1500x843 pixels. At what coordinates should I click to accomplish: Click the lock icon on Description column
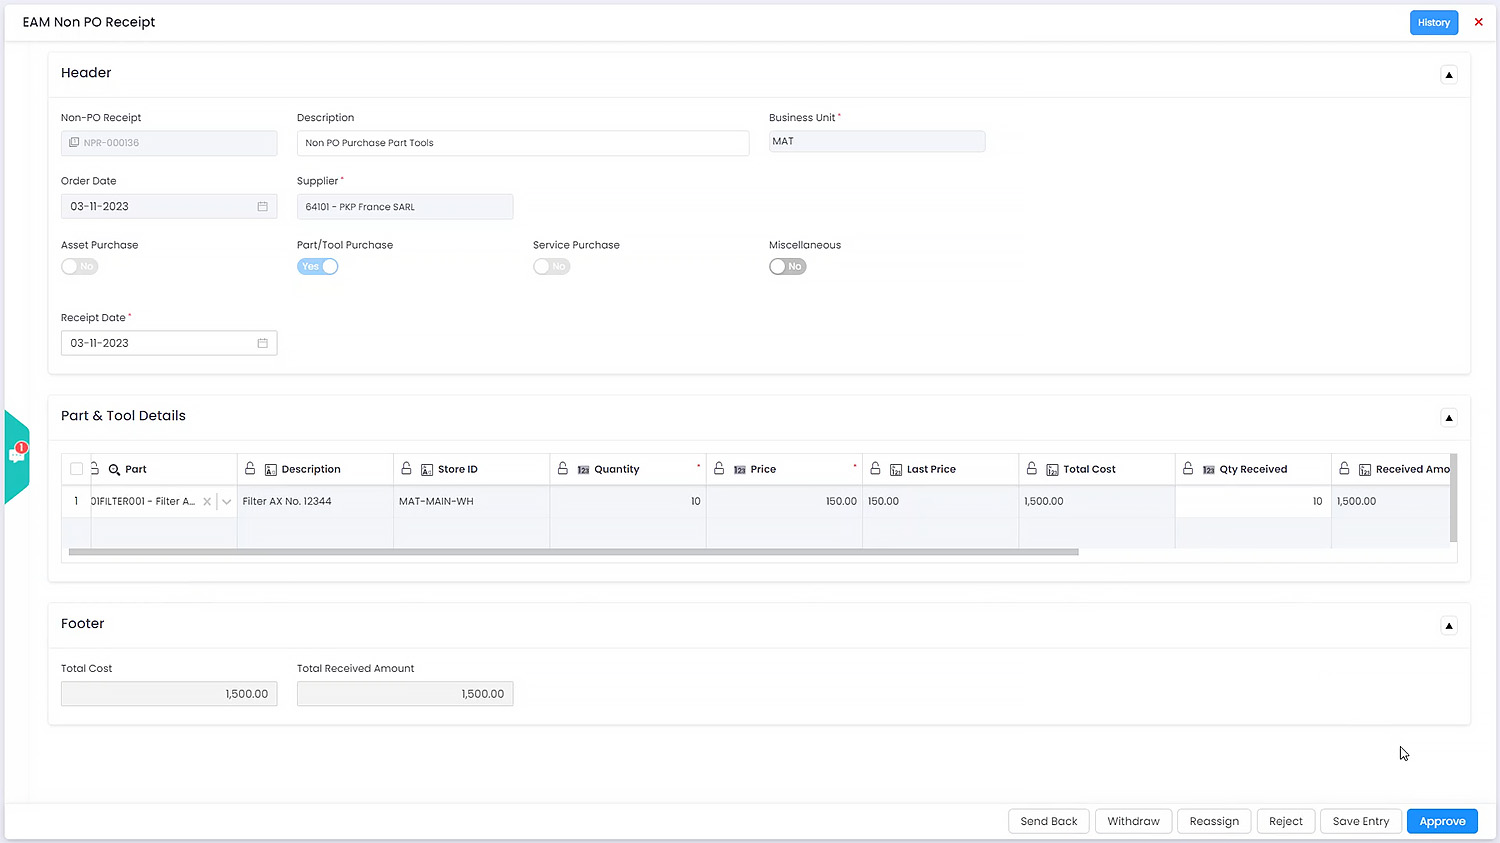click(250, 469)
